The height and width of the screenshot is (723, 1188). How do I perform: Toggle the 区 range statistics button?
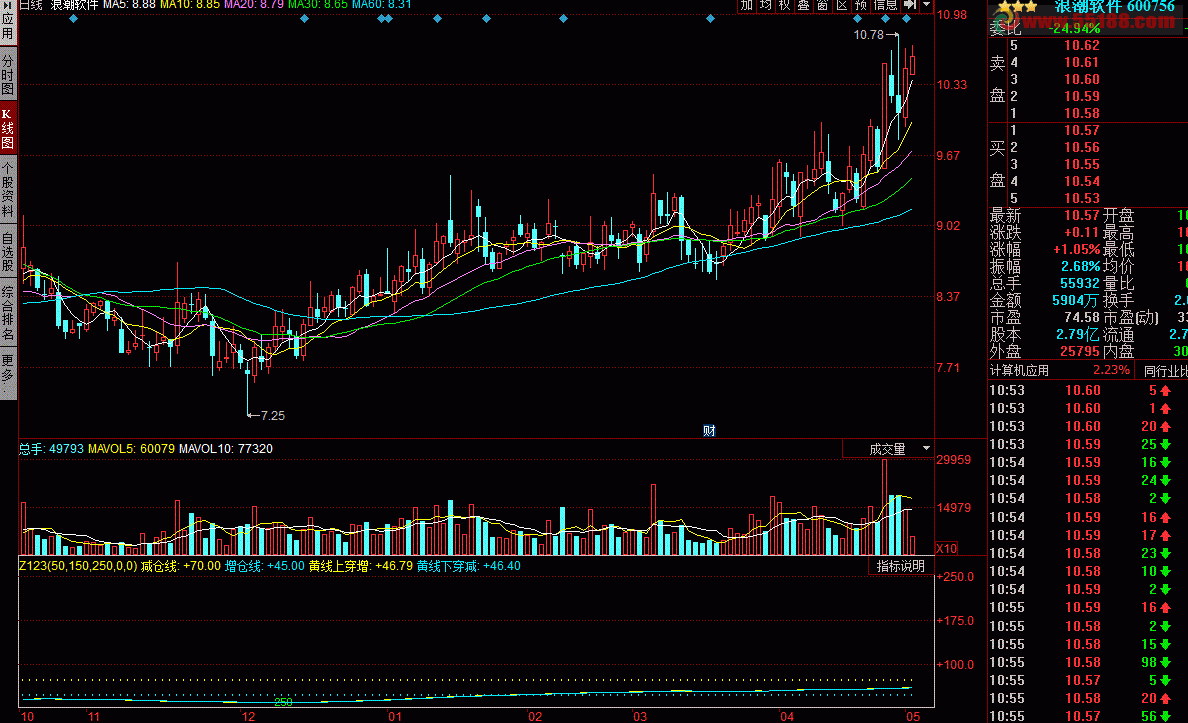click(x=842, y=5)
